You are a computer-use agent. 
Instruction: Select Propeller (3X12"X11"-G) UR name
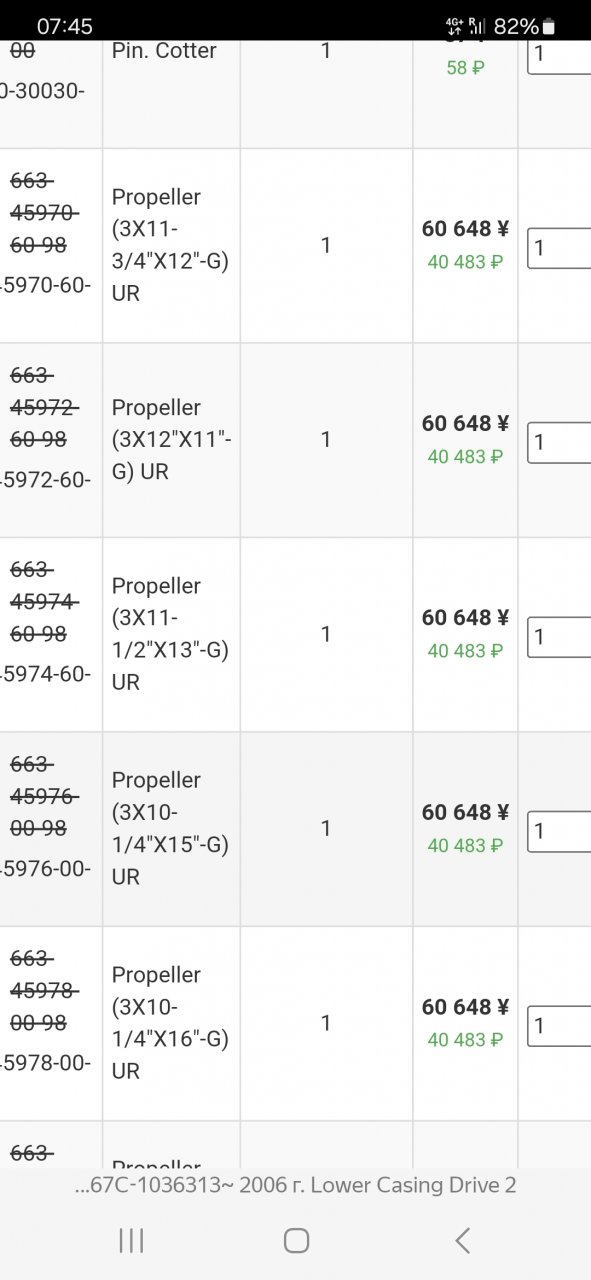[170, 440]
